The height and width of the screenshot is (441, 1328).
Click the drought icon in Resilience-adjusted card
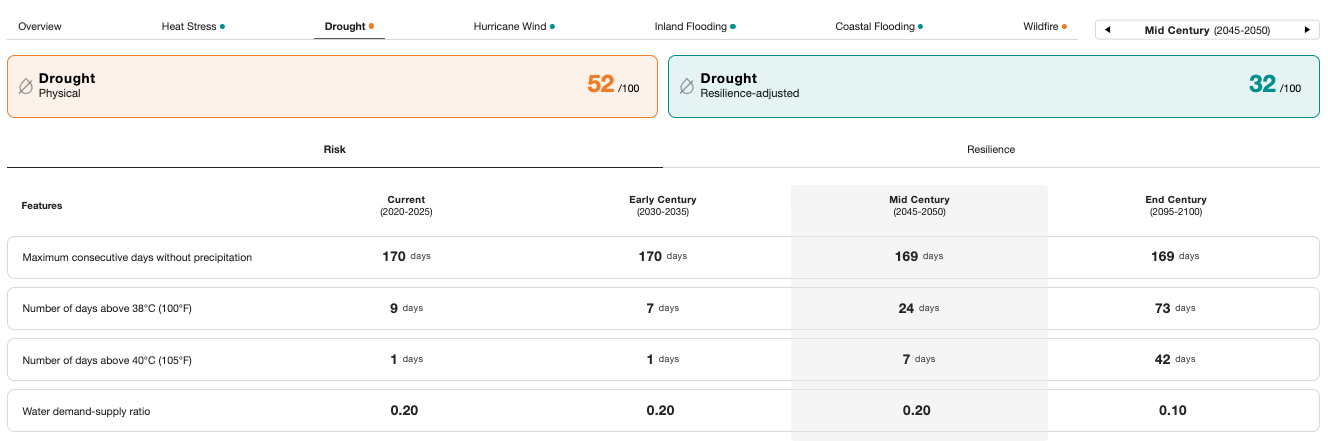[687, 86]
